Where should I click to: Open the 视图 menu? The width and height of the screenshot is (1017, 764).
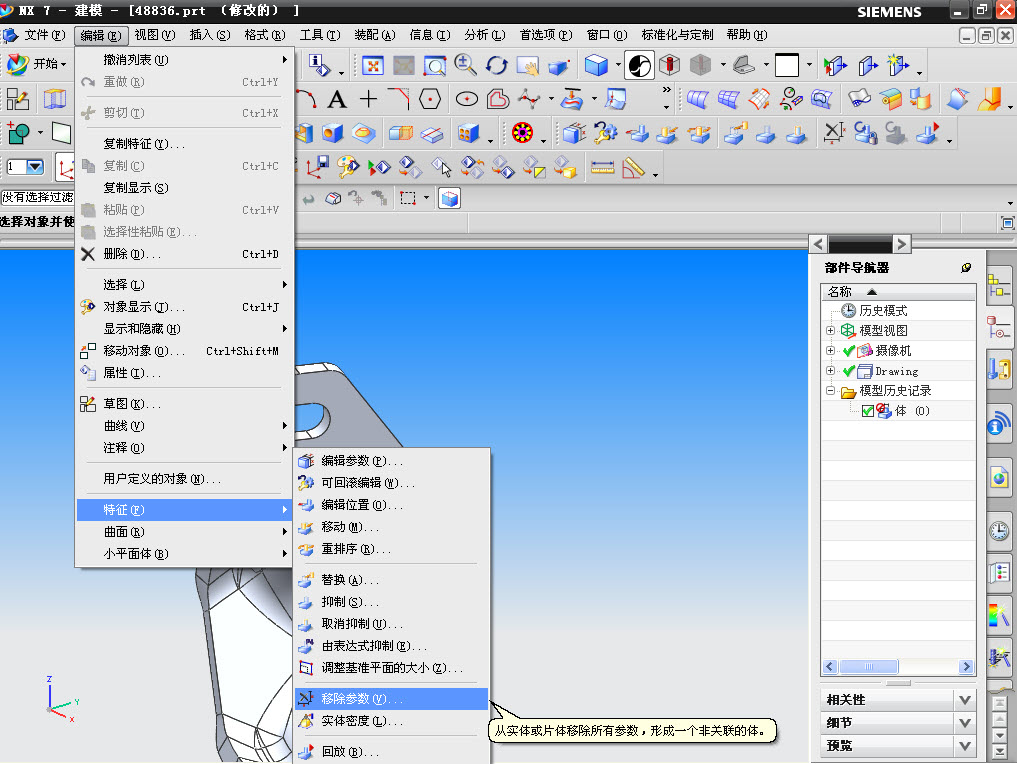pyautogui.click(x=154, y=35)
